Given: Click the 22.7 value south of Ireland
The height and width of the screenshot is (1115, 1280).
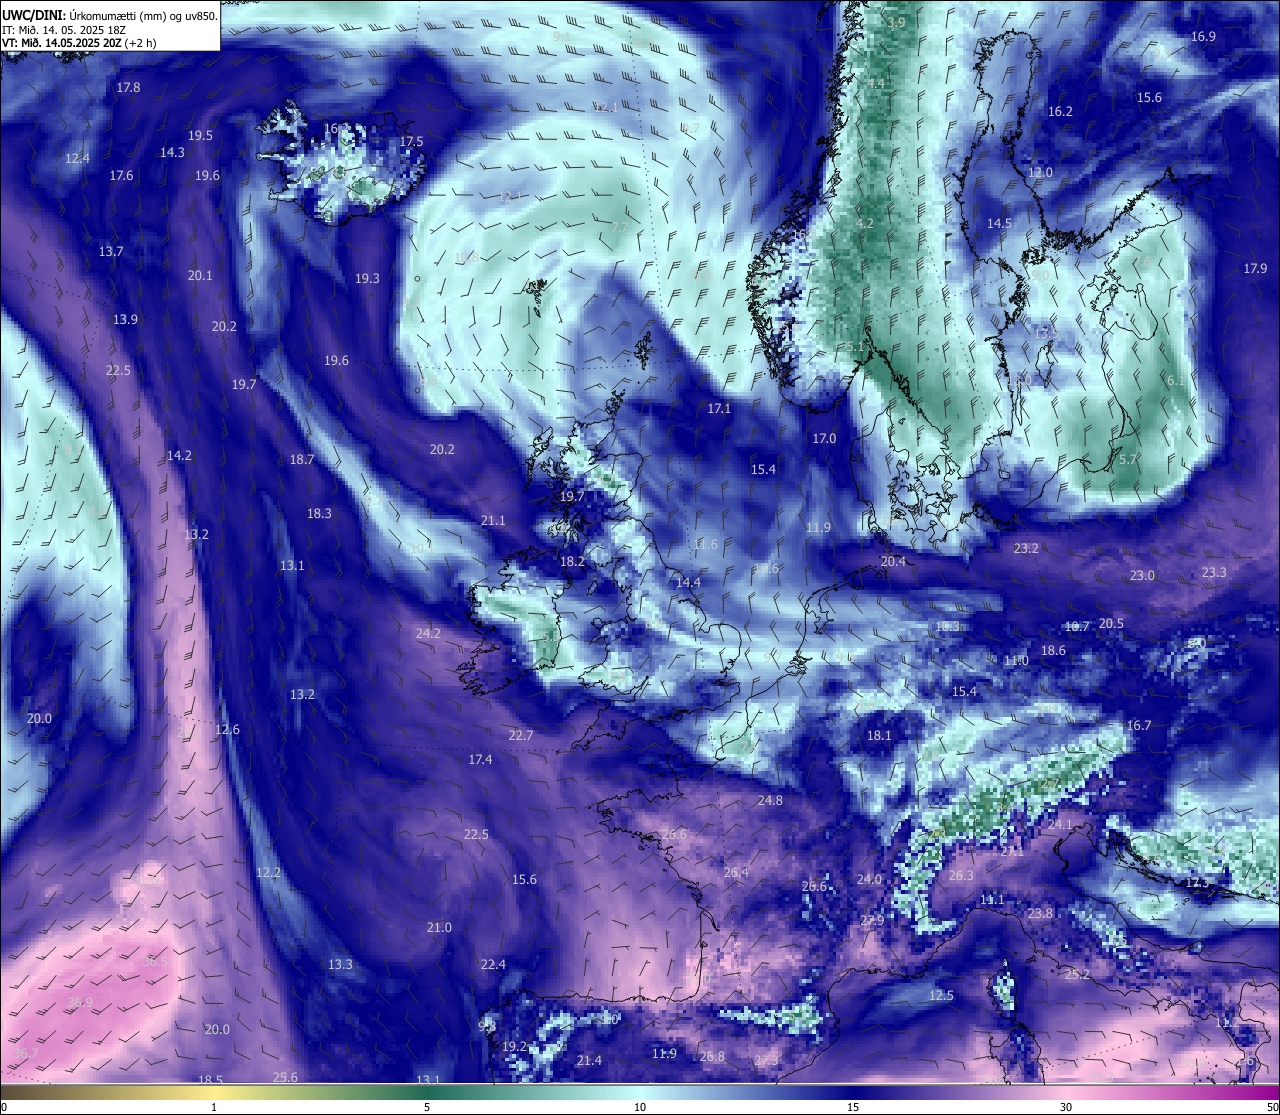Looking at the screenshot, I should 520,736.
